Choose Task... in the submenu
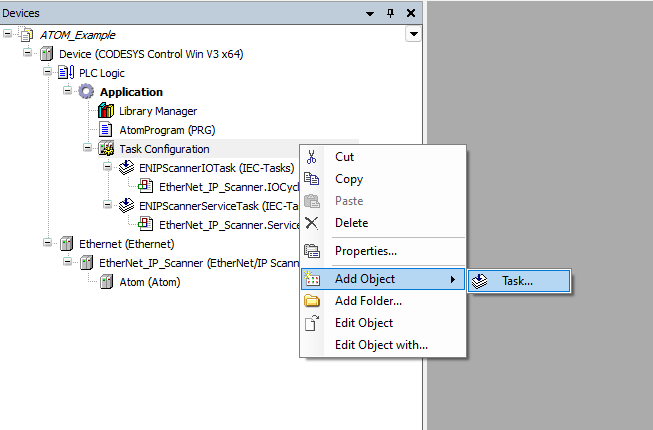 519,281
